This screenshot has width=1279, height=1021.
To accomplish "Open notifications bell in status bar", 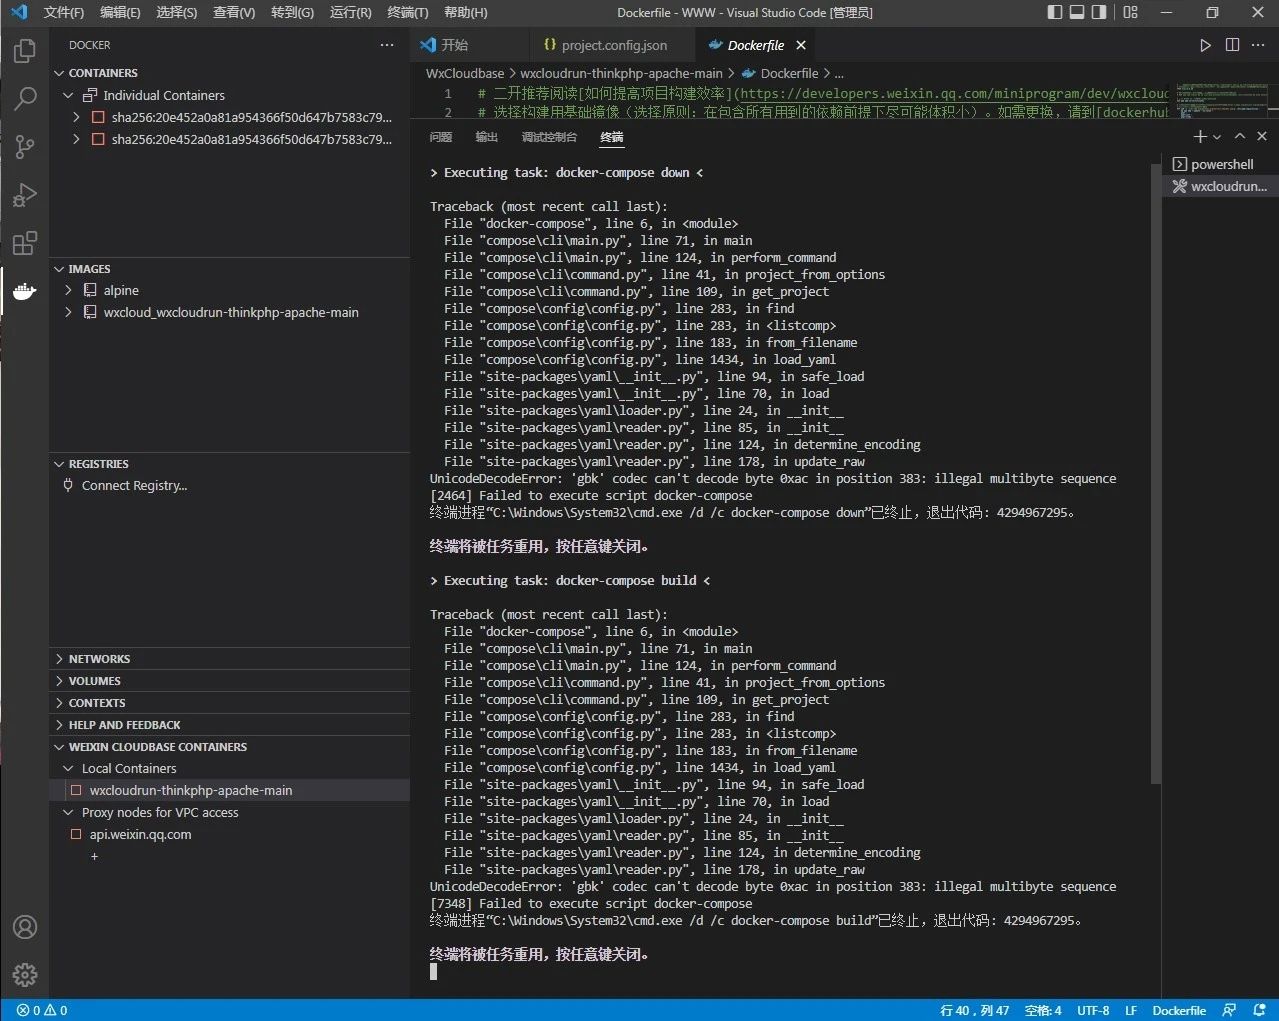I will click(1259, 1010).
